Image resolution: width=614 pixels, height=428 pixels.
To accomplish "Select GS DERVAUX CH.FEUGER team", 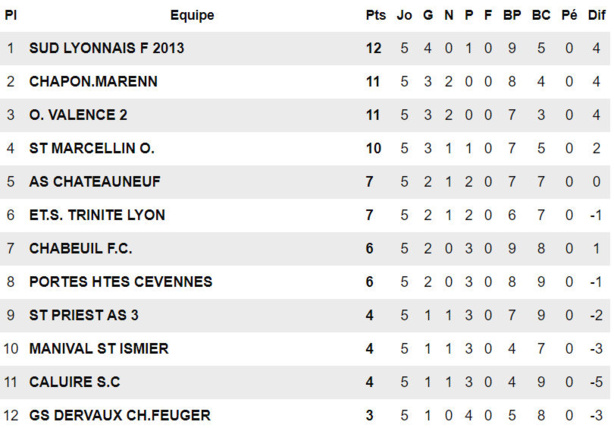I will tap(119, 415).
